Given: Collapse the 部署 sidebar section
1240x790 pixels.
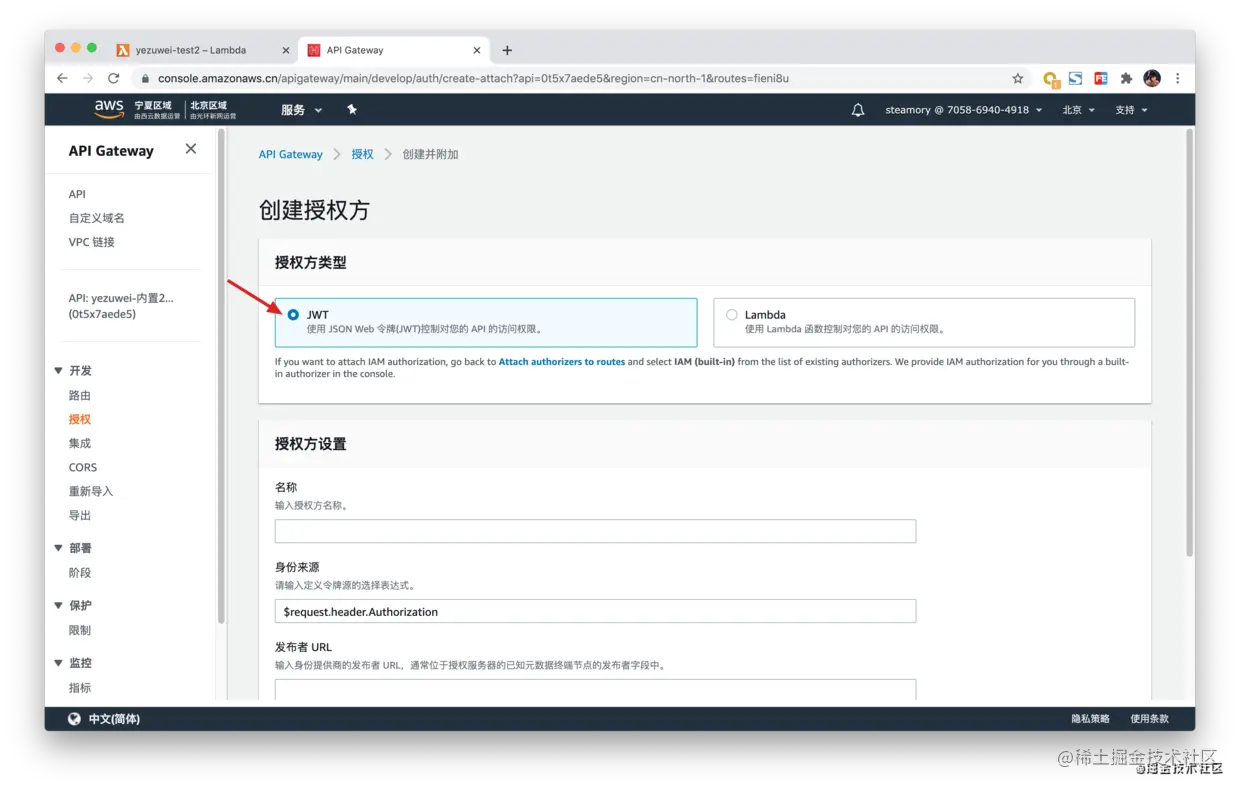Looking at the screenshot, I should click(58, 548).
